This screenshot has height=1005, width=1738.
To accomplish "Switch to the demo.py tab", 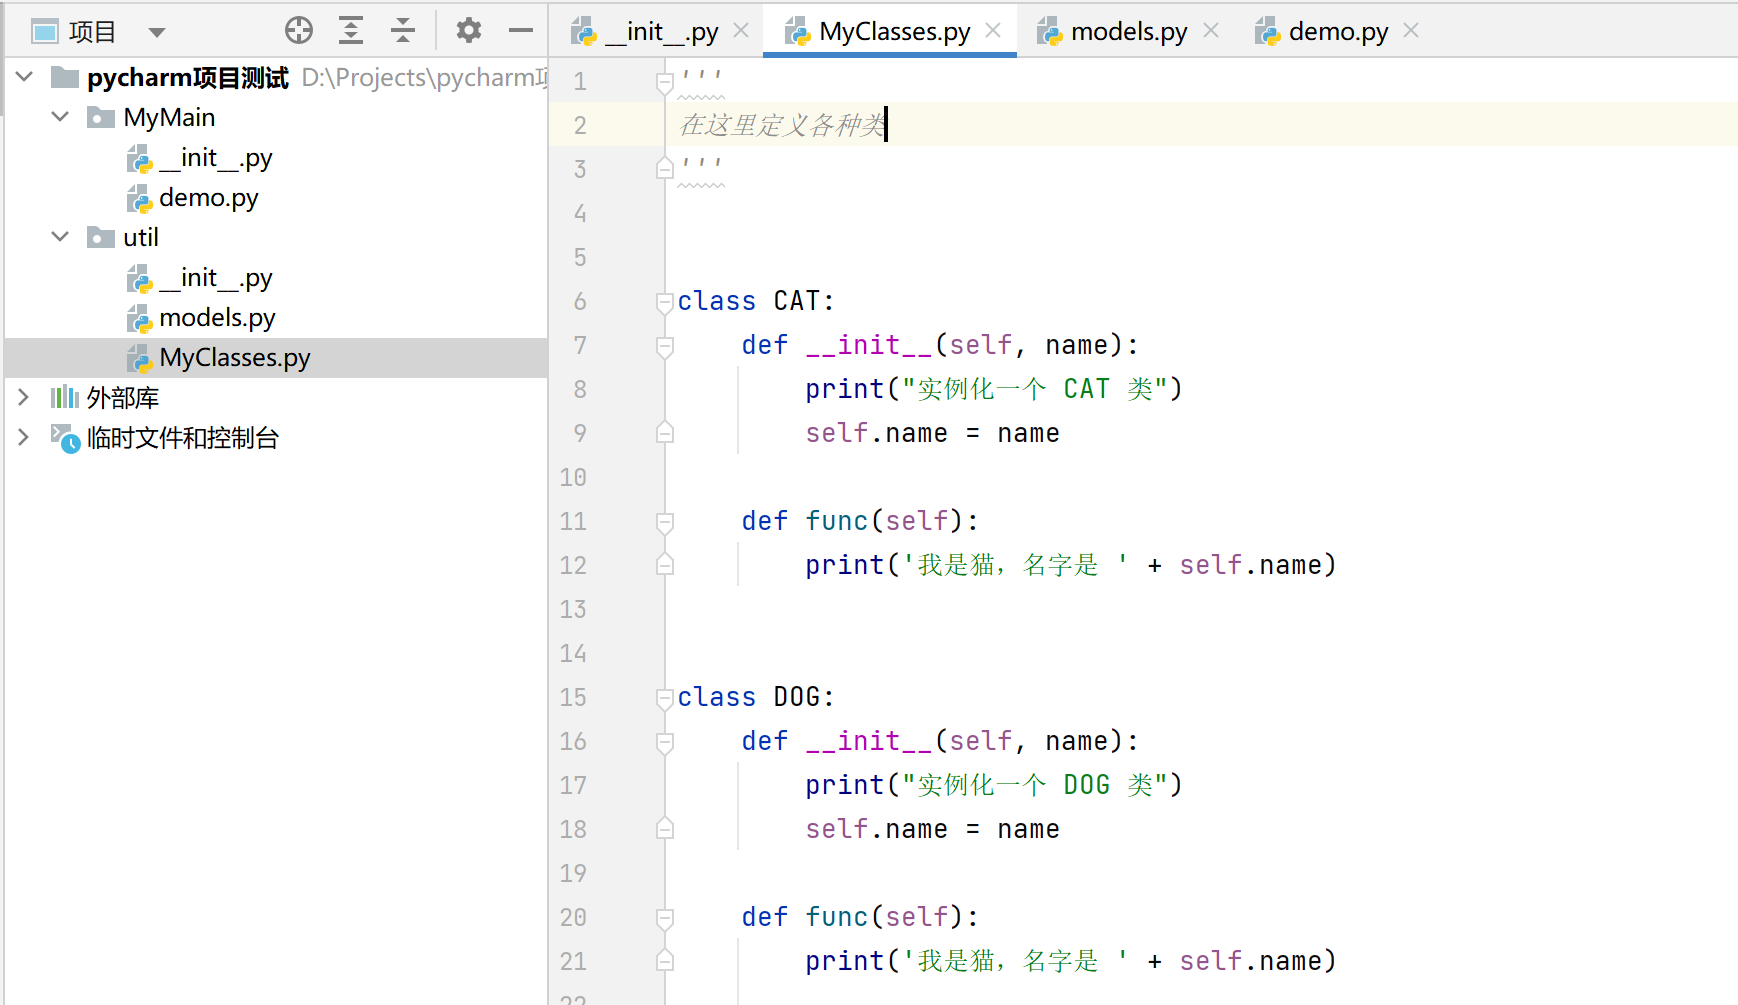I will (1337, 32).
